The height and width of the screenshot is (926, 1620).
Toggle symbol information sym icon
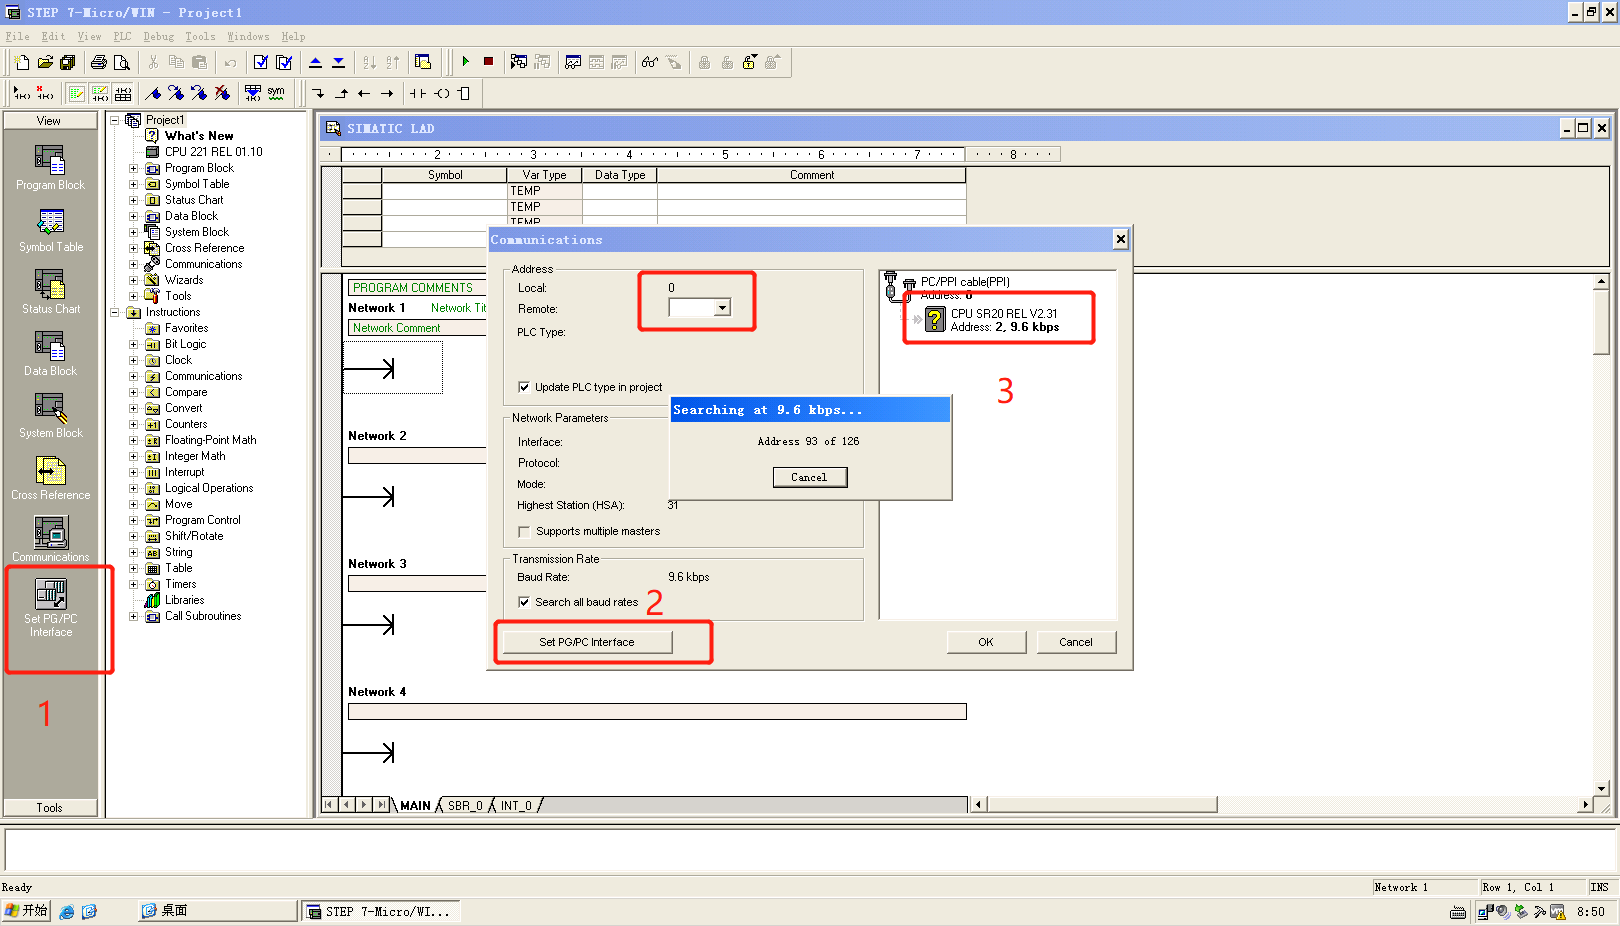point(276,93)
